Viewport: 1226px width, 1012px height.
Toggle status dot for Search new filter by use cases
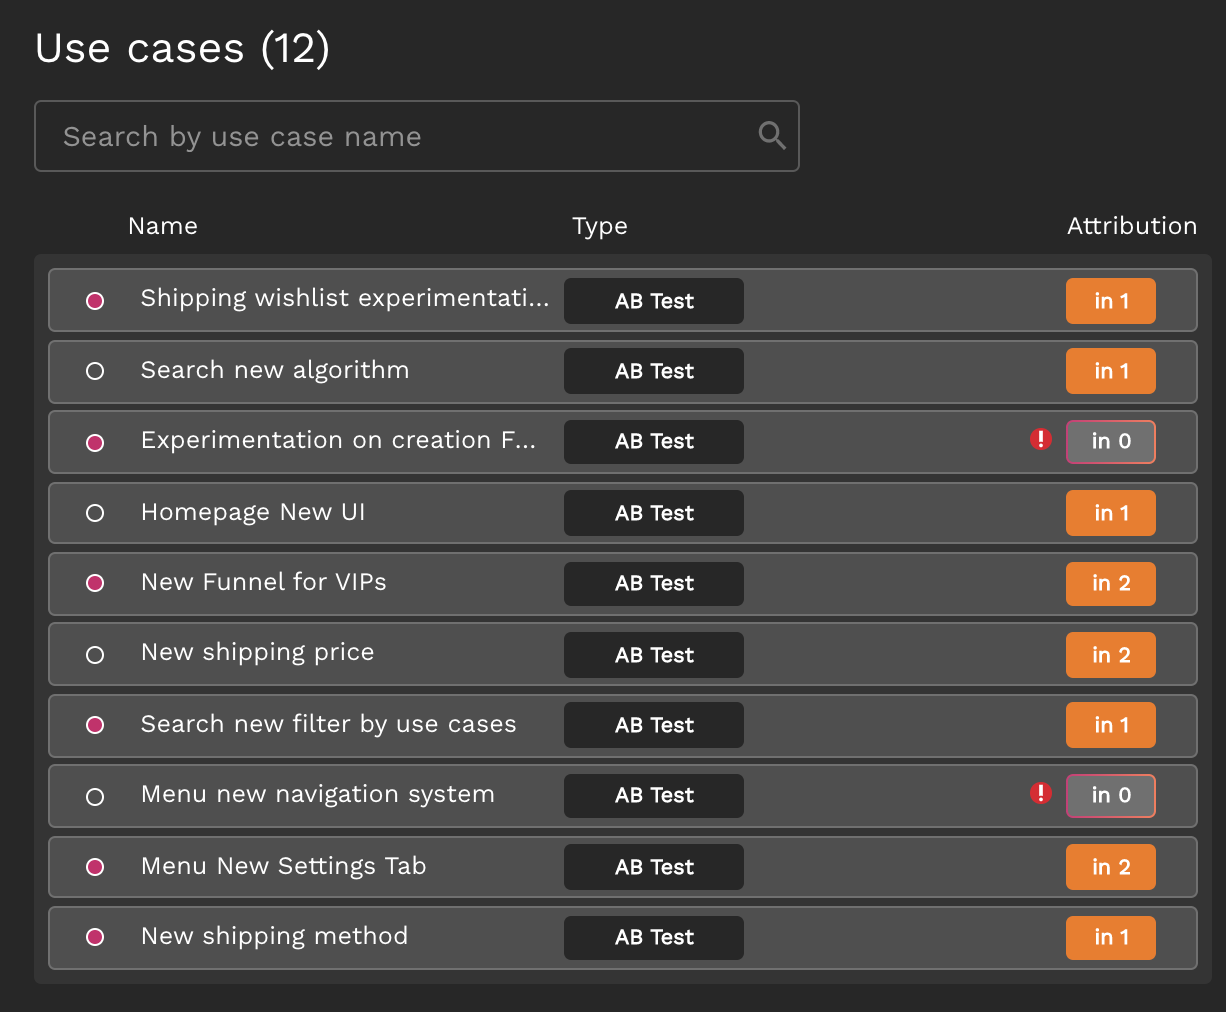tap(95, 725)
